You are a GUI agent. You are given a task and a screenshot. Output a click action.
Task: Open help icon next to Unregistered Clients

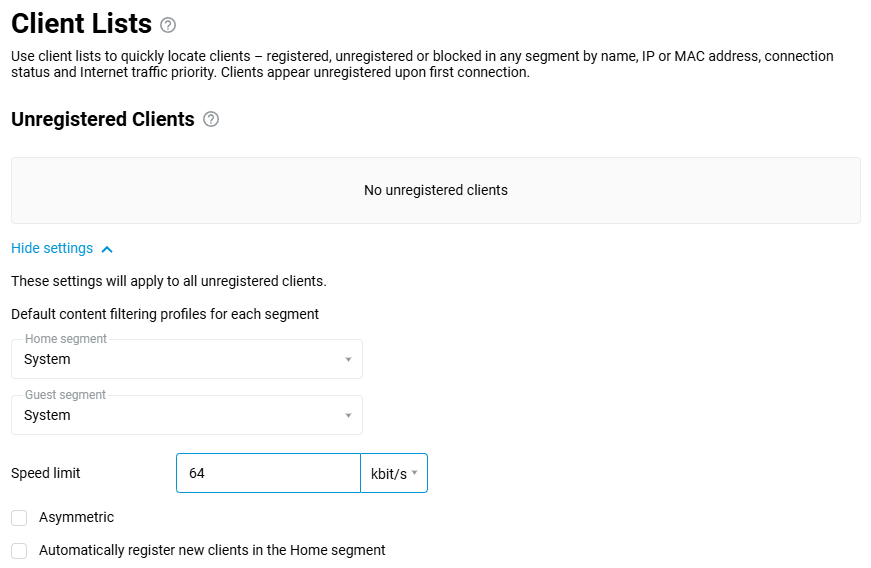pos(211,119)
